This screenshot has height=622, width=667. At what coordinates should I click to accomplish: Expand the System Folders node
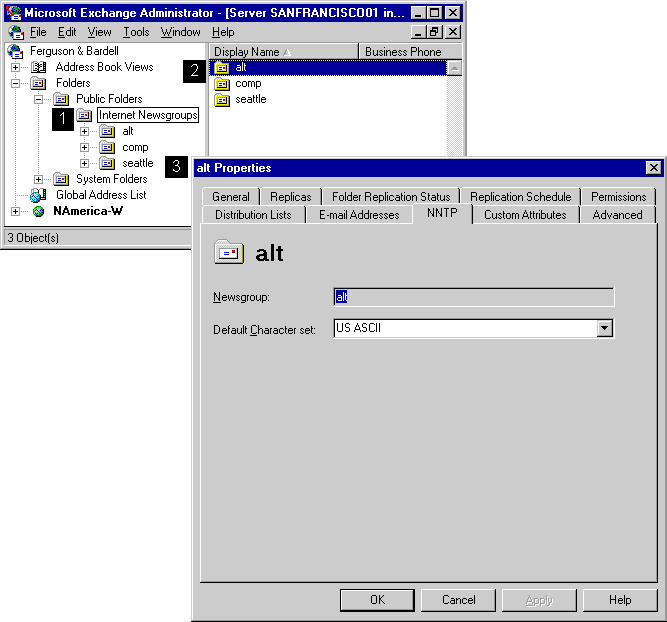[38, 180]
